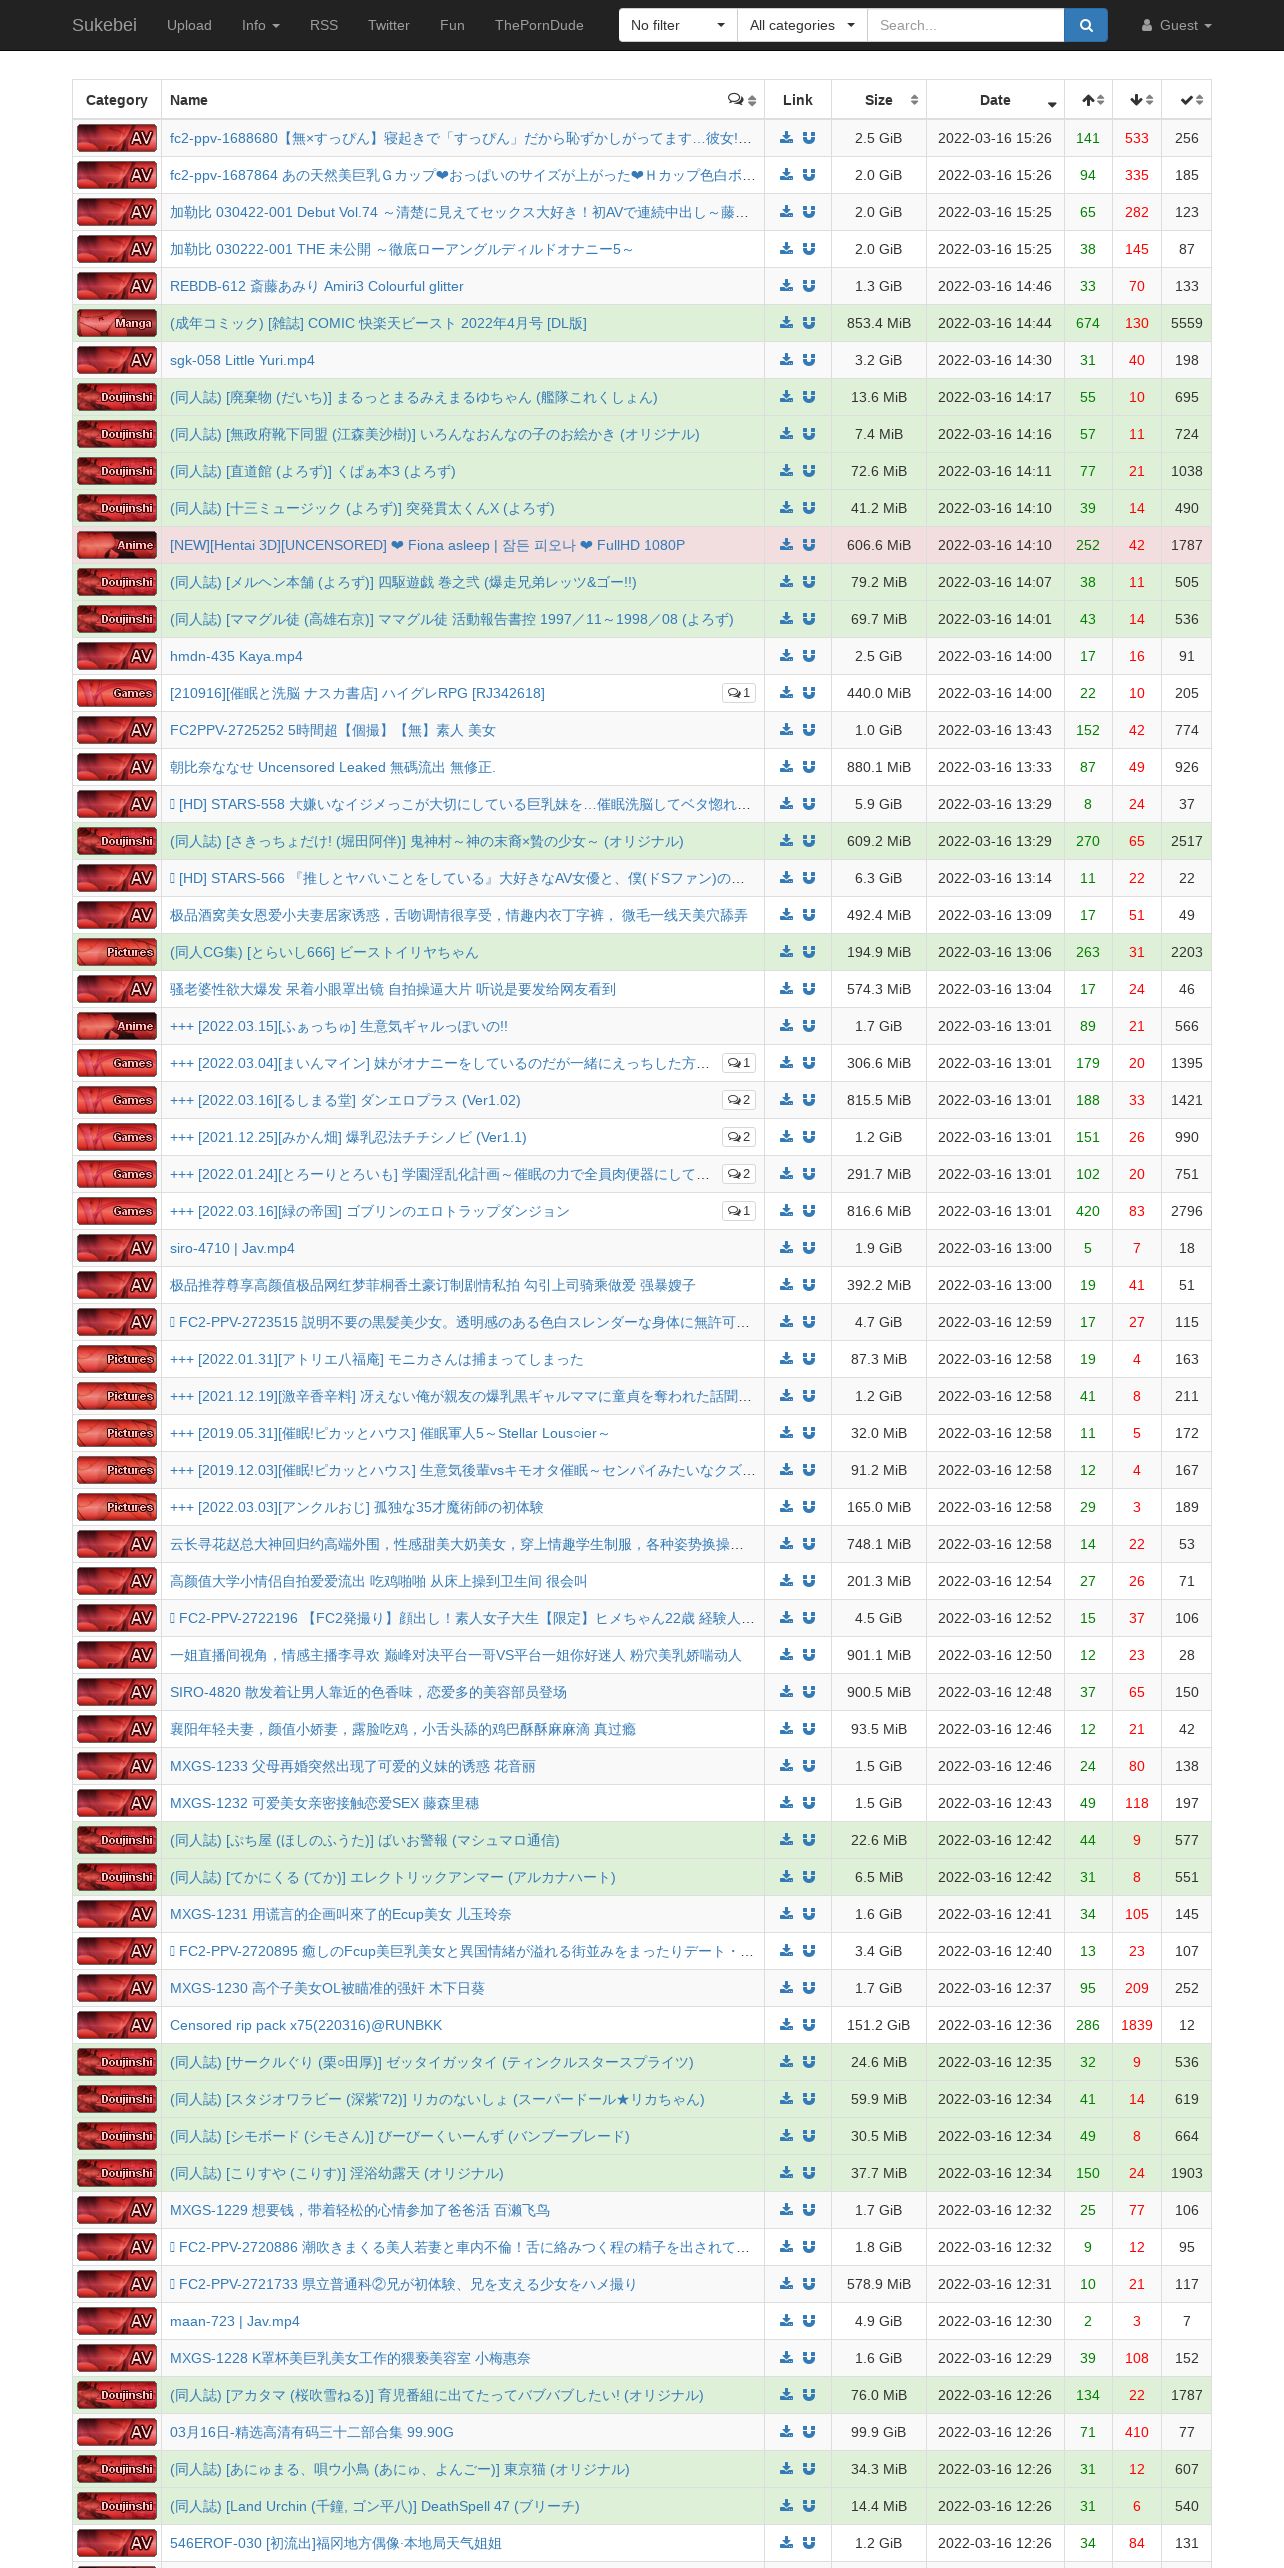Download torrent for hmdn-435 Kaya.mp4

point(786,655)
